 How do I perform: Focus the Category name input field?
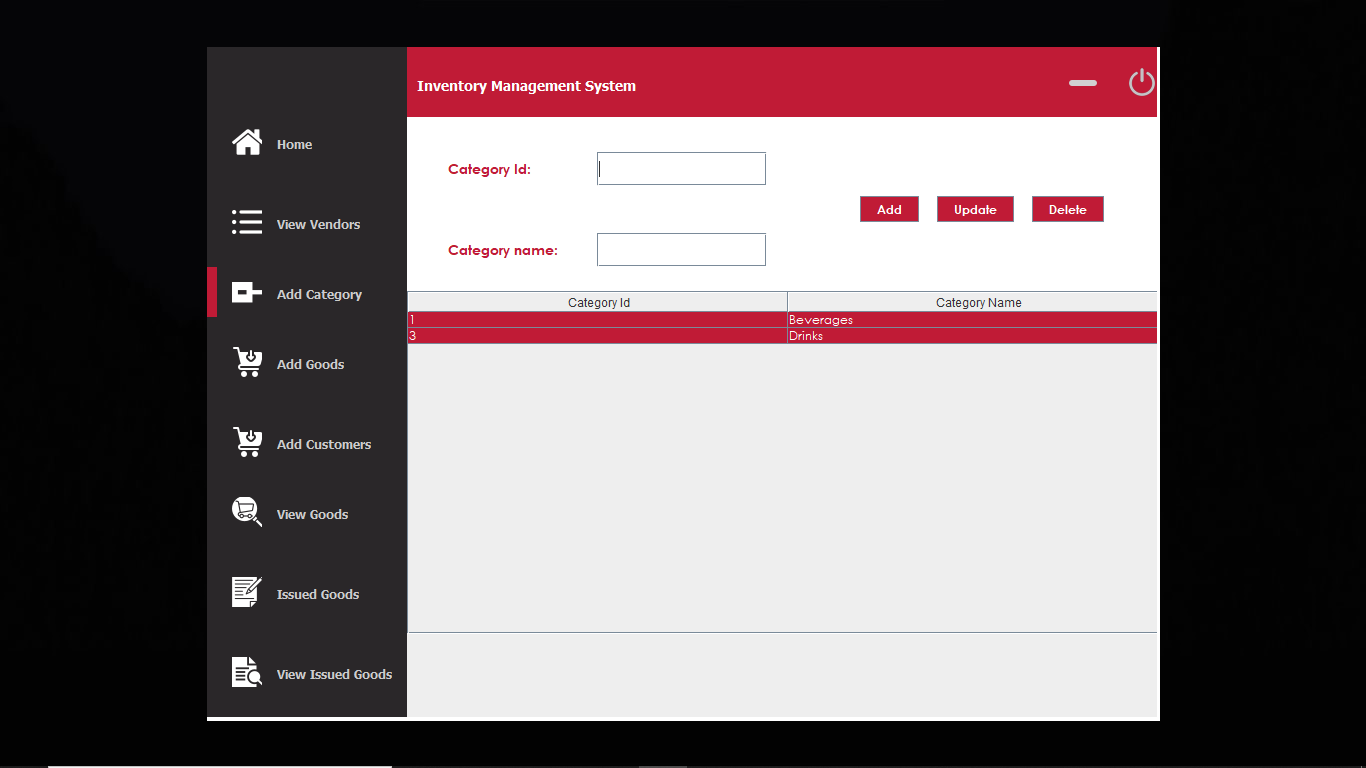tap(681, 250)
